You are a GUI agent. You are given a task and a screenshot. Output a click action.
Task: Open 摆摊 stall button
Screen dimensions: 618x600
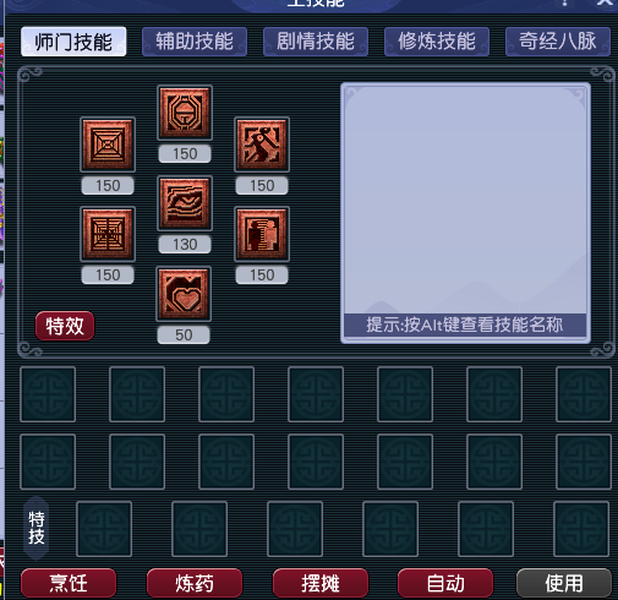(x=320, y=583)
